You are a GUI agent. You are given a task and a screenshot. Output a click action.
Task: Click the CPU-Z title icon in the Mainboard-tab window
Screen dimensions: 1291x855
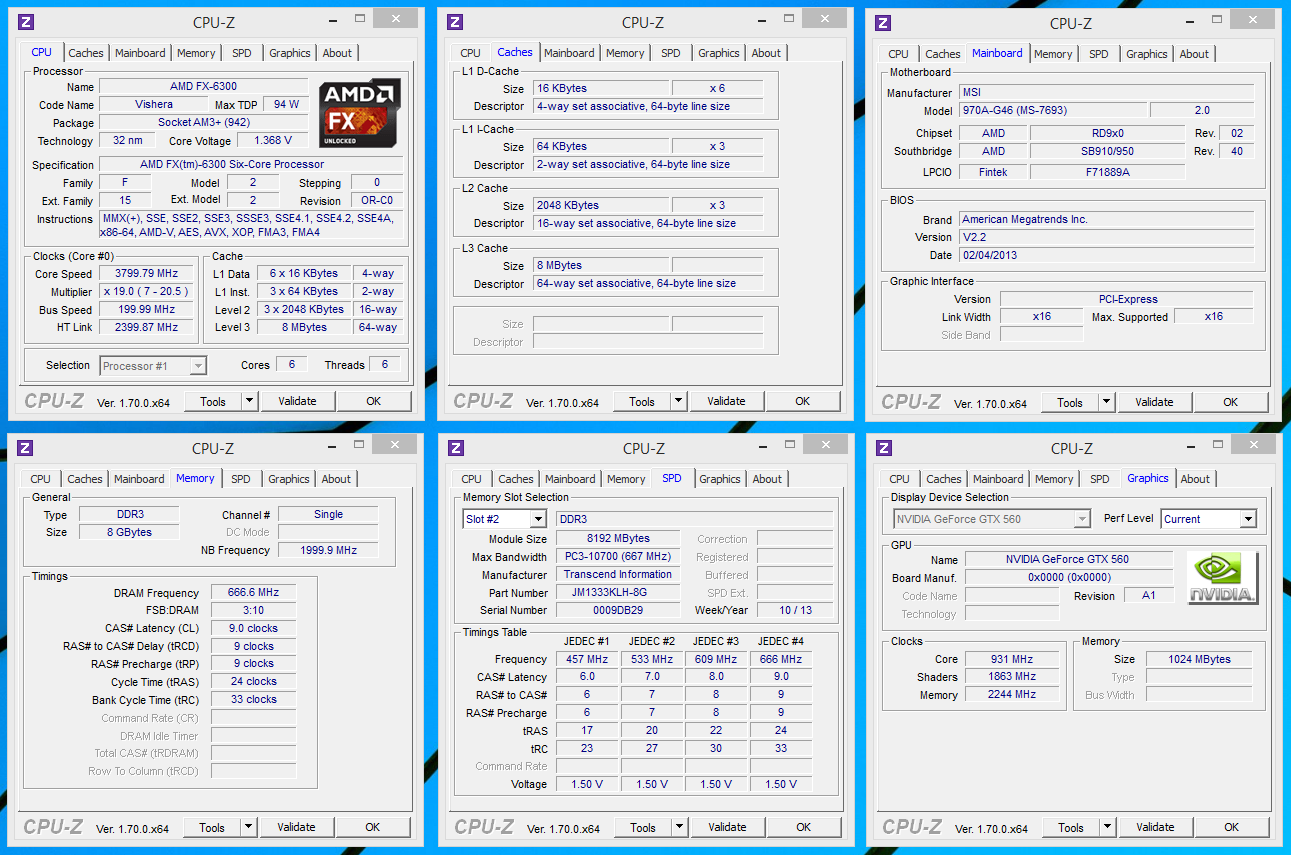[x=883, y=23]
